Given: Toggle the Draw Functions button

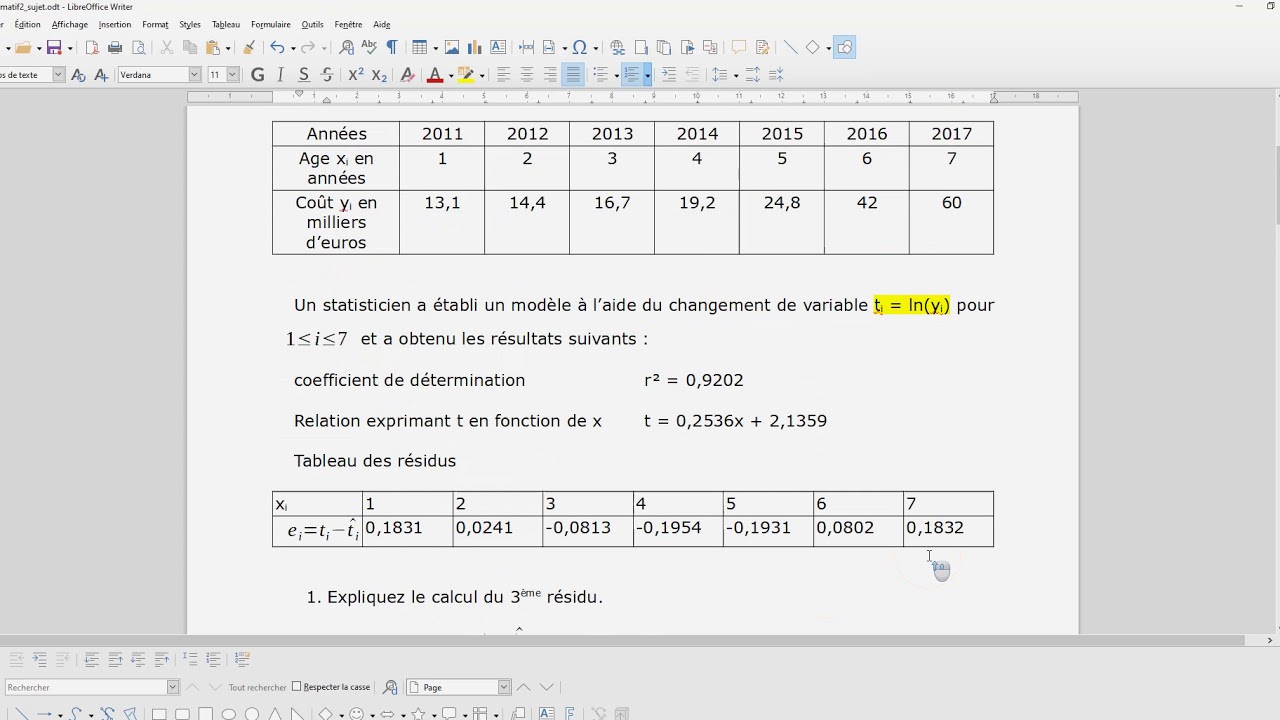Looking at the screenshot, I should 845,47.
